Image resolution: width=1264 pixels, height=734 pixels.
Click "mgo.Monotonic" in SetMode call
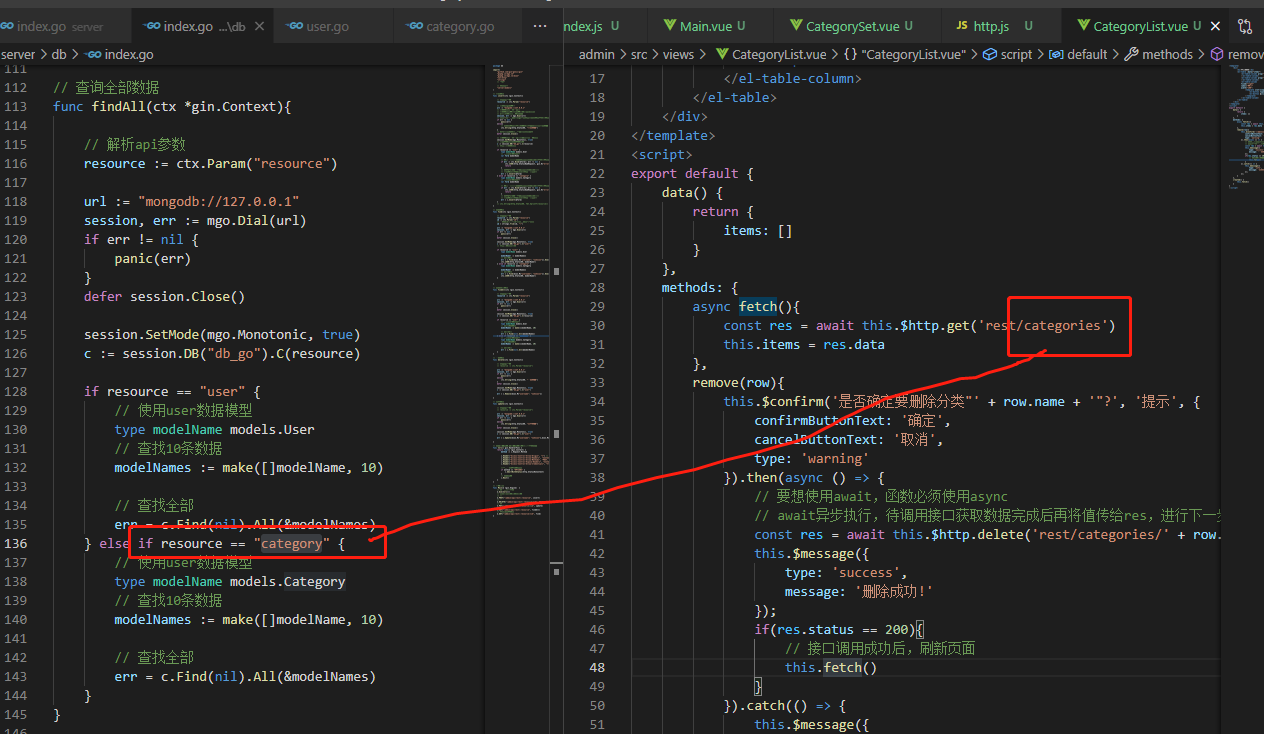coord(260,334)
